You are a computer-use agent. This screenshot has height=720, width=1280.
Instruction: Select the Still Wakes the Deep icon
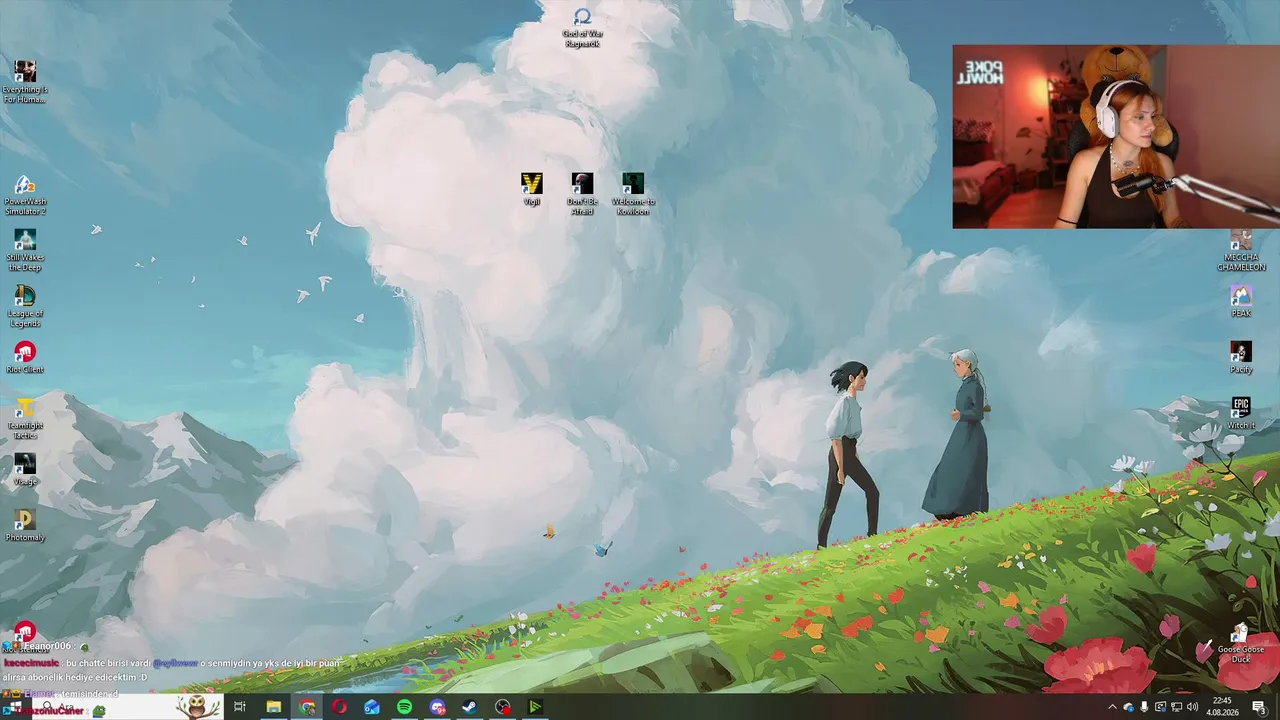(25, 250)
